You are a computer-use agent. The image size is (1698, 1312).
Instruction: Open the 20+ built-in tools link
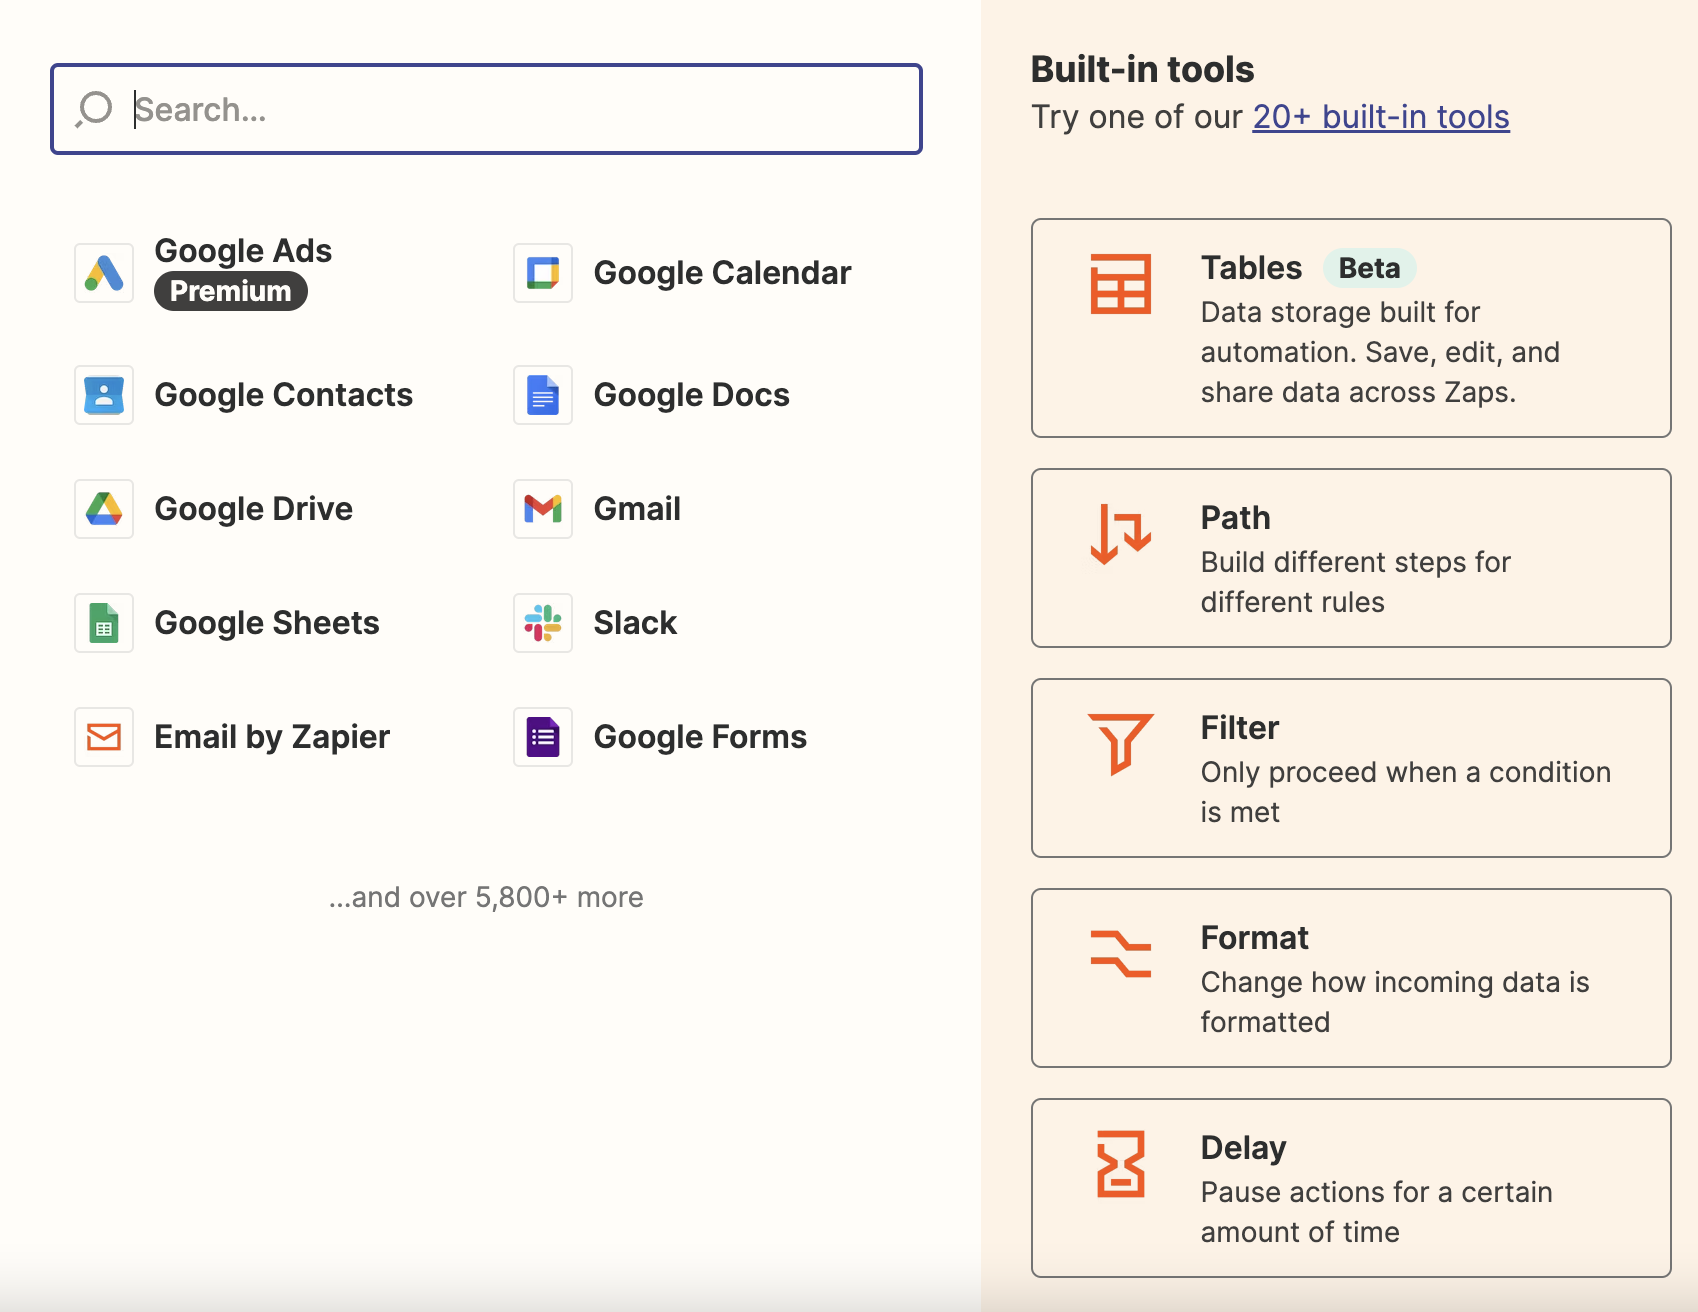coord(1380,117)
